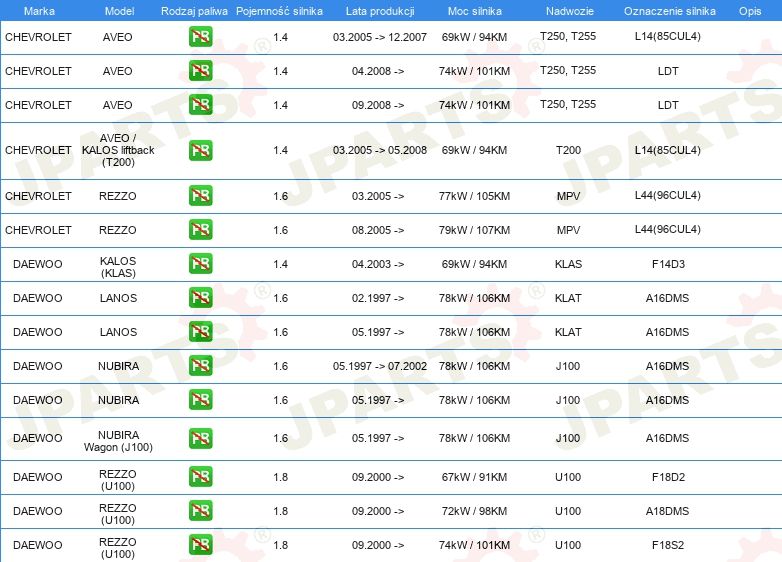Click the Moc silnika column header
Screen dimensions: 782x562
click(x=475, y=11)
